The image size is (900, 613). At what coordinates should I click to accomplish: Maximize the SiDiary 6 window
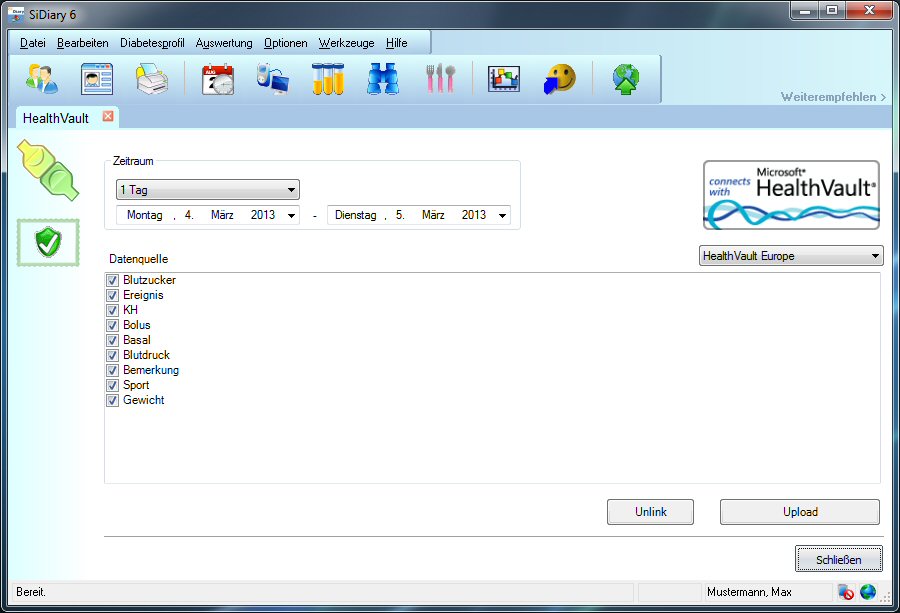pos(832,11)
